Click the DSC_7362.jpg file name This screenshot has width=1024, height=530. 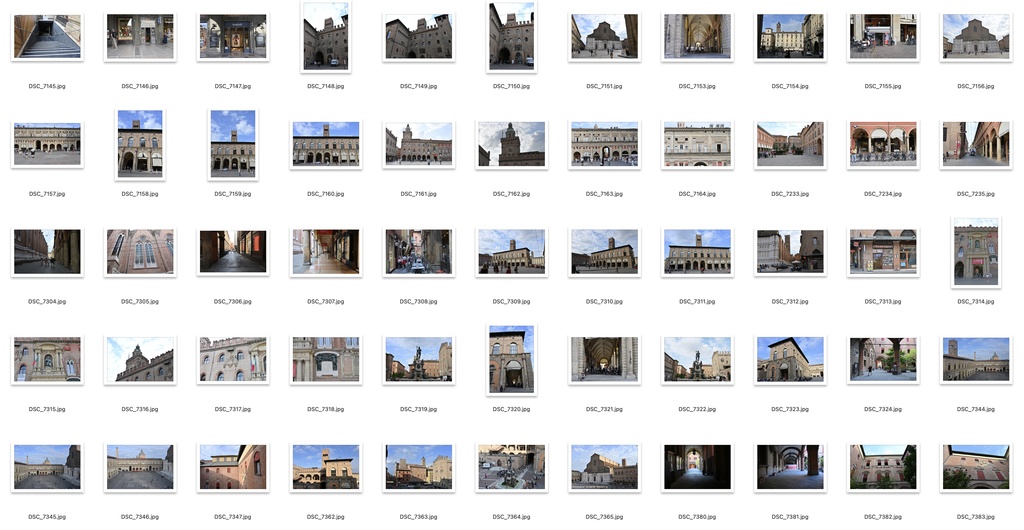pos(326,517)
